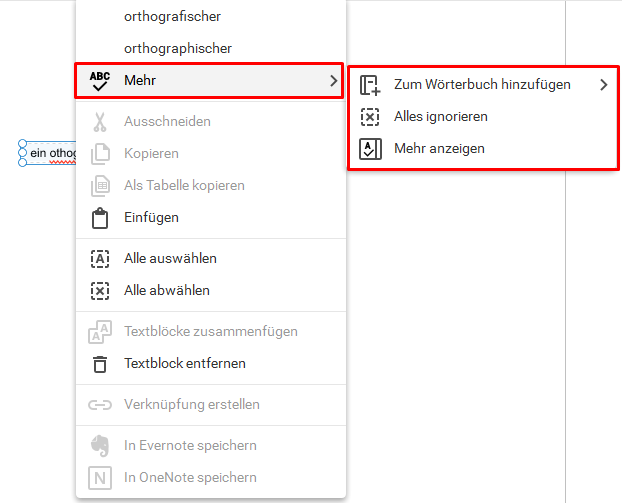Click the dashed X icon for Alle abwählen
The image size is (622, 503).
100,291
